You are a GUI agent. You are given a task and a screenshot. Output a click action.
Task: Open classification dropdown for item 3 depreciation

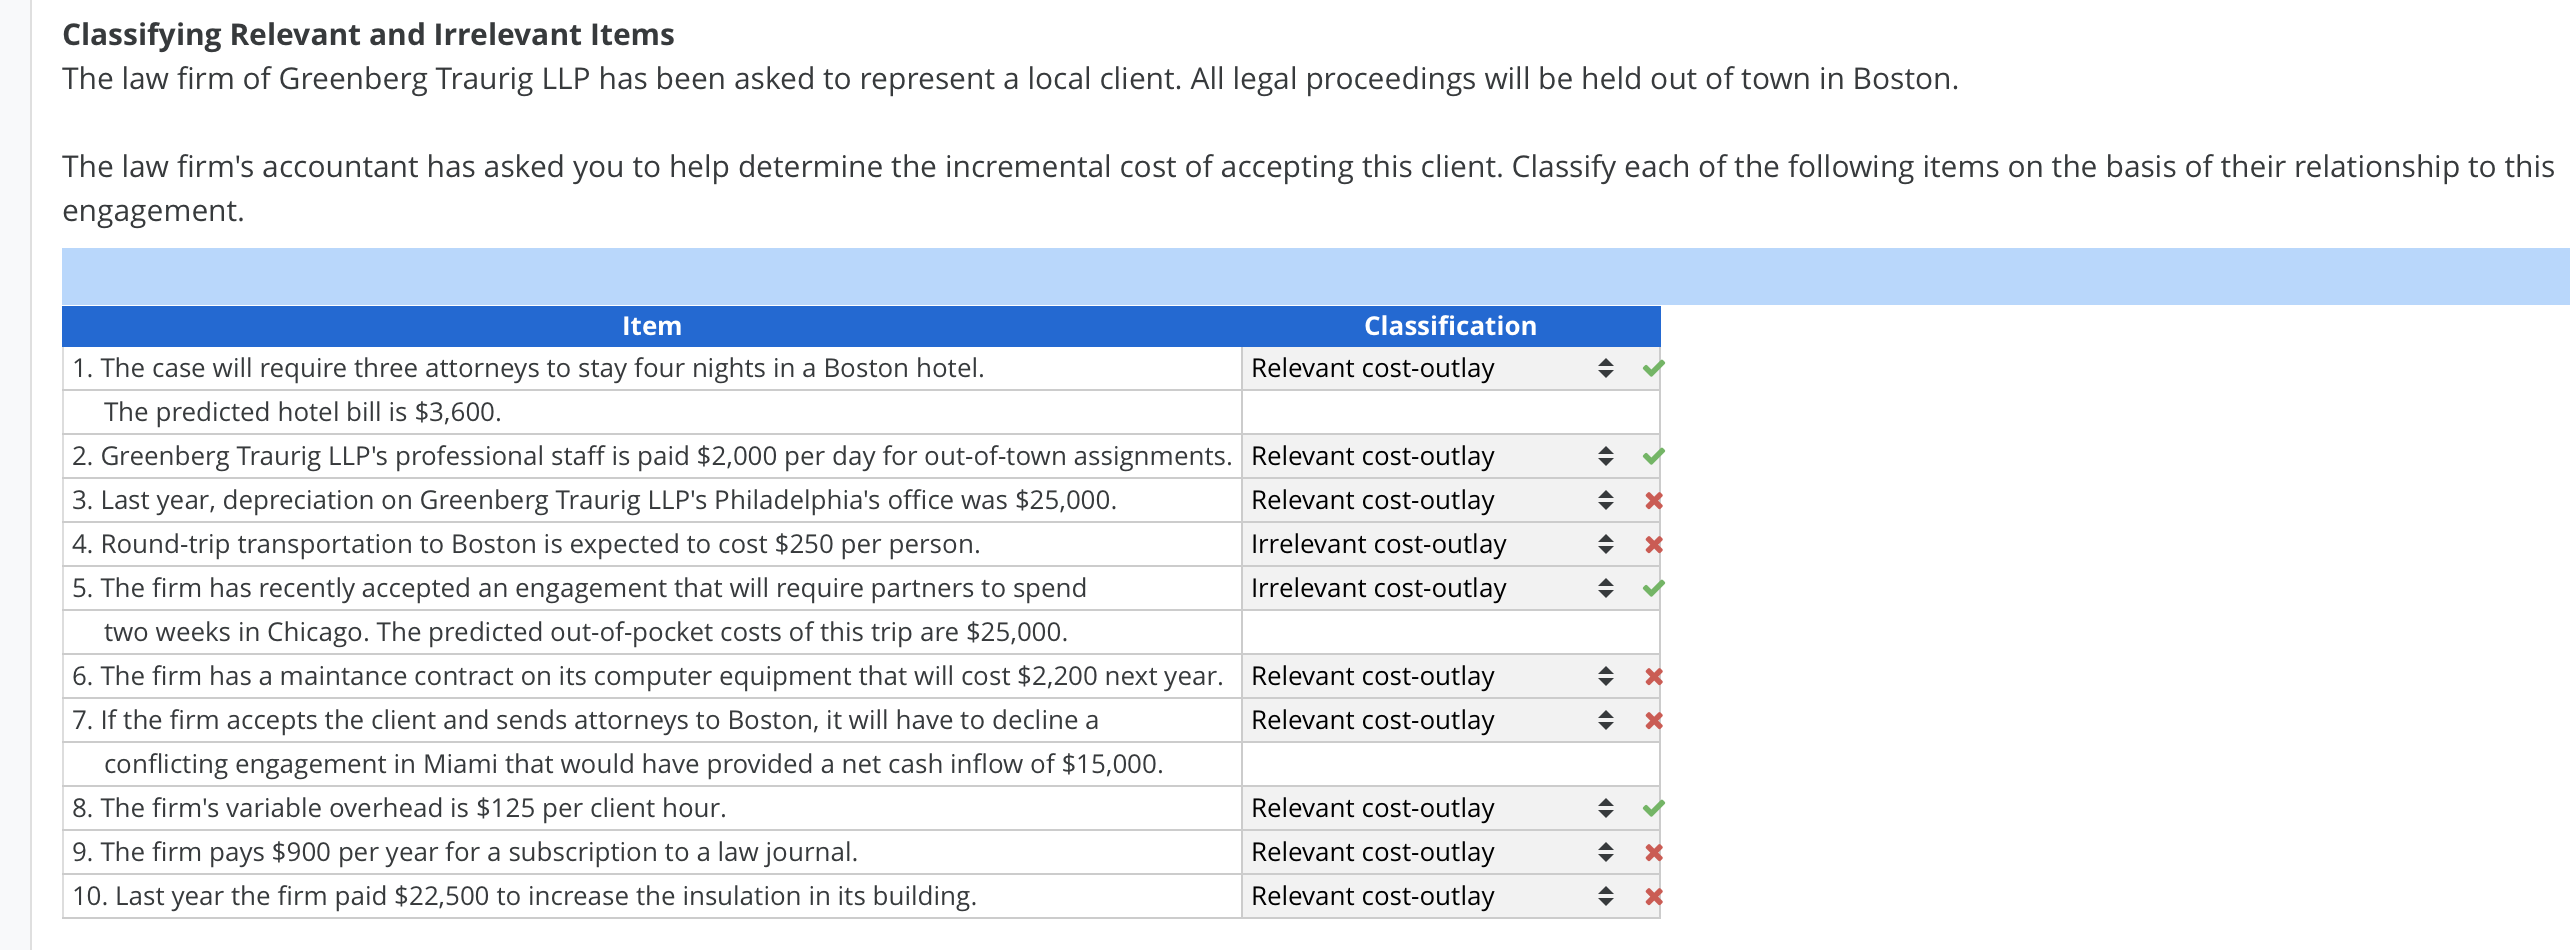(1432, 500)
